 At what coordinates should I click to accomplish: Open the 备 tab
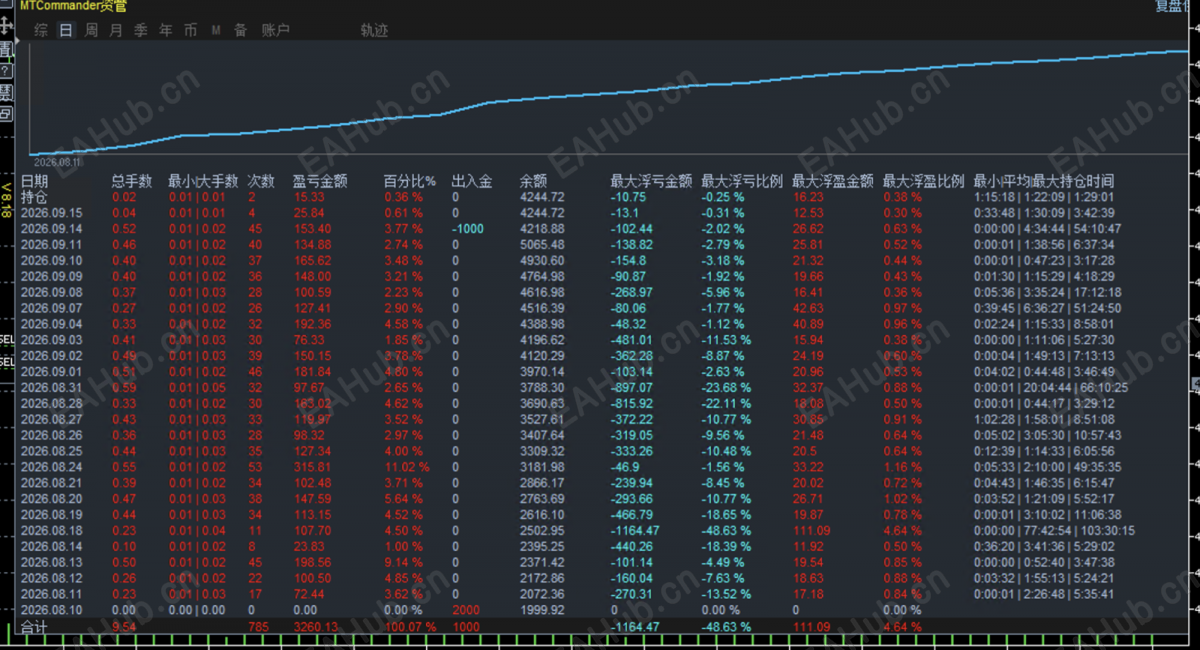[x=240, y=31]
